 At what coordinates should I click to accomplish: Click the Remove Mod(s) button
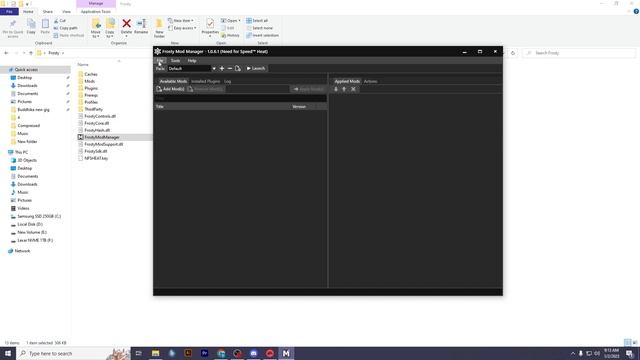click(206, 89)
